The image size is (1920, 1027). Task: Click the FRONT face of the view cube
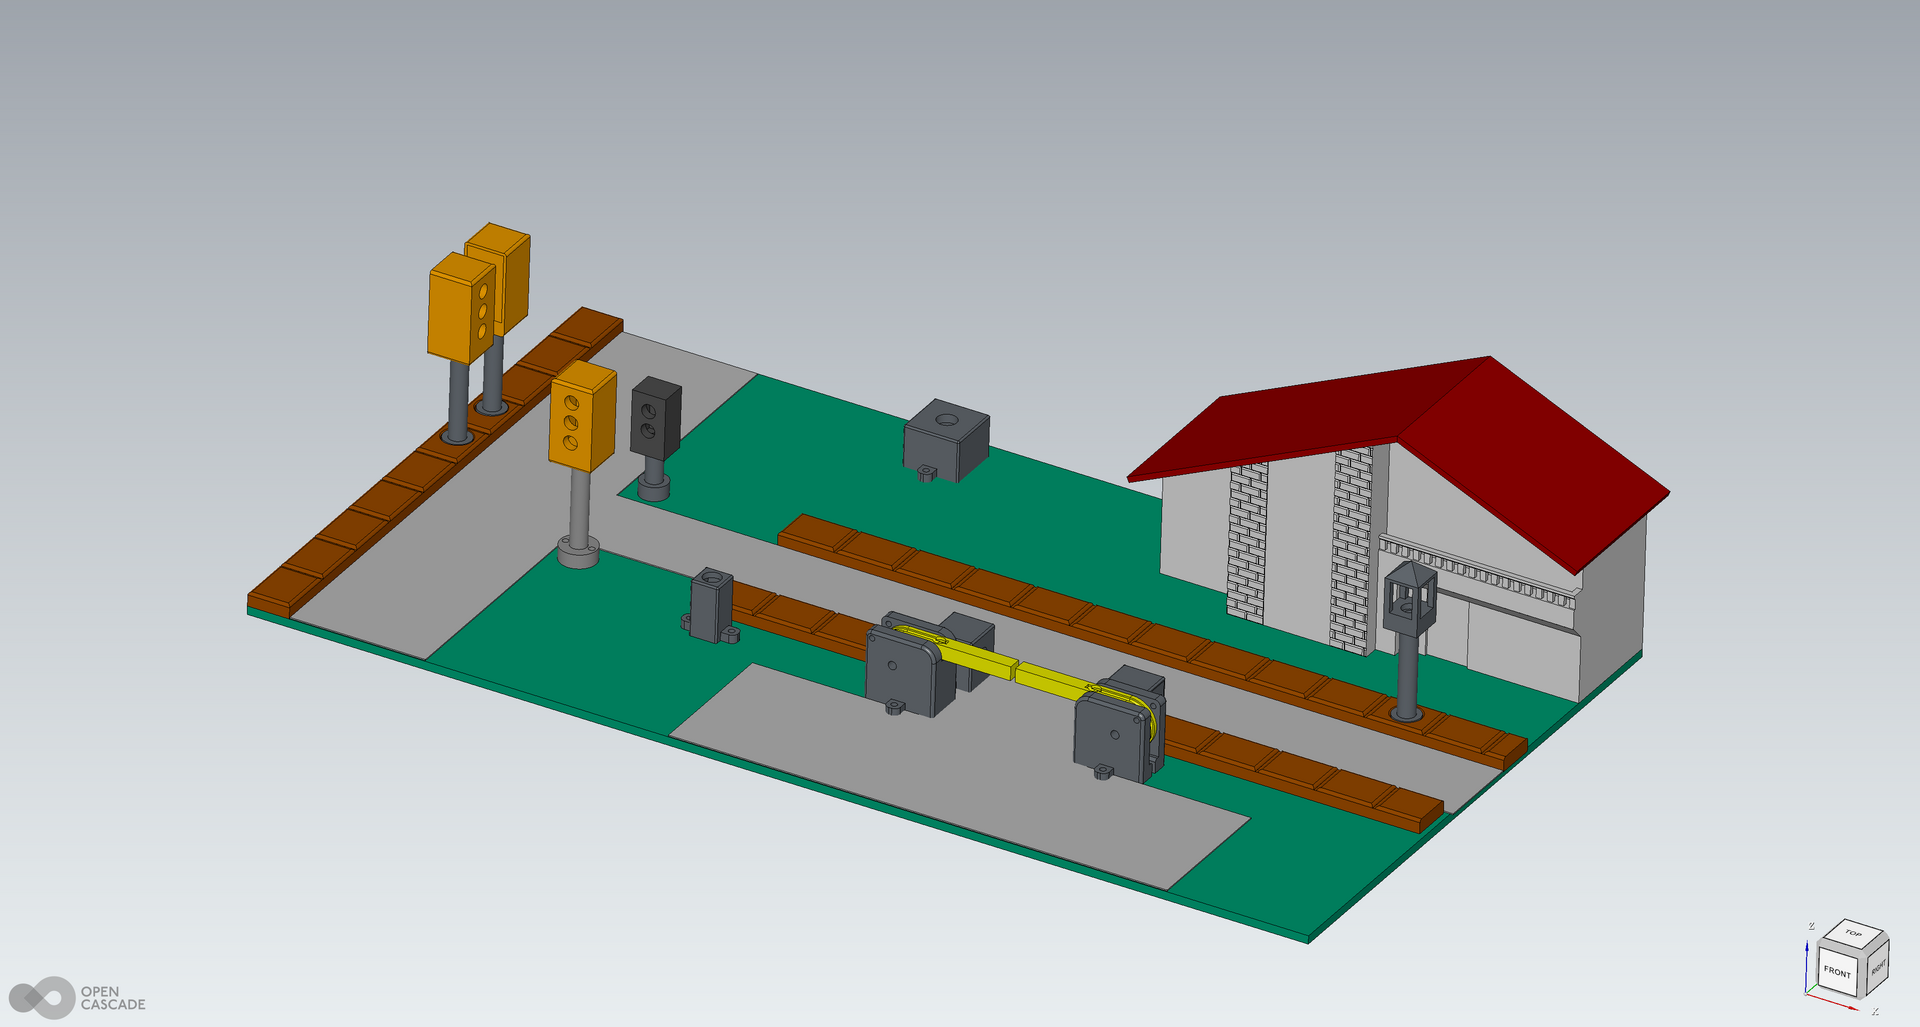tap(1837, 970)
